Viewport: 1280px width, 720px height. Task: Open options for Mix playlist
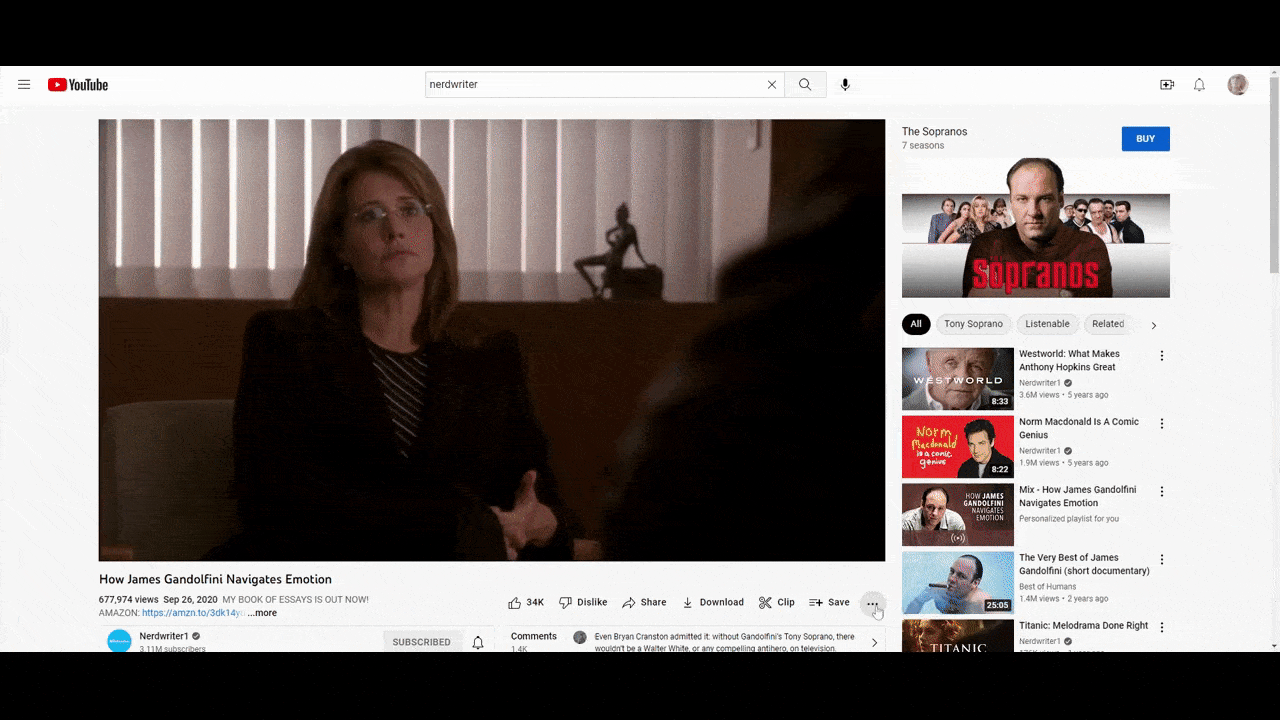[1162, 492]
